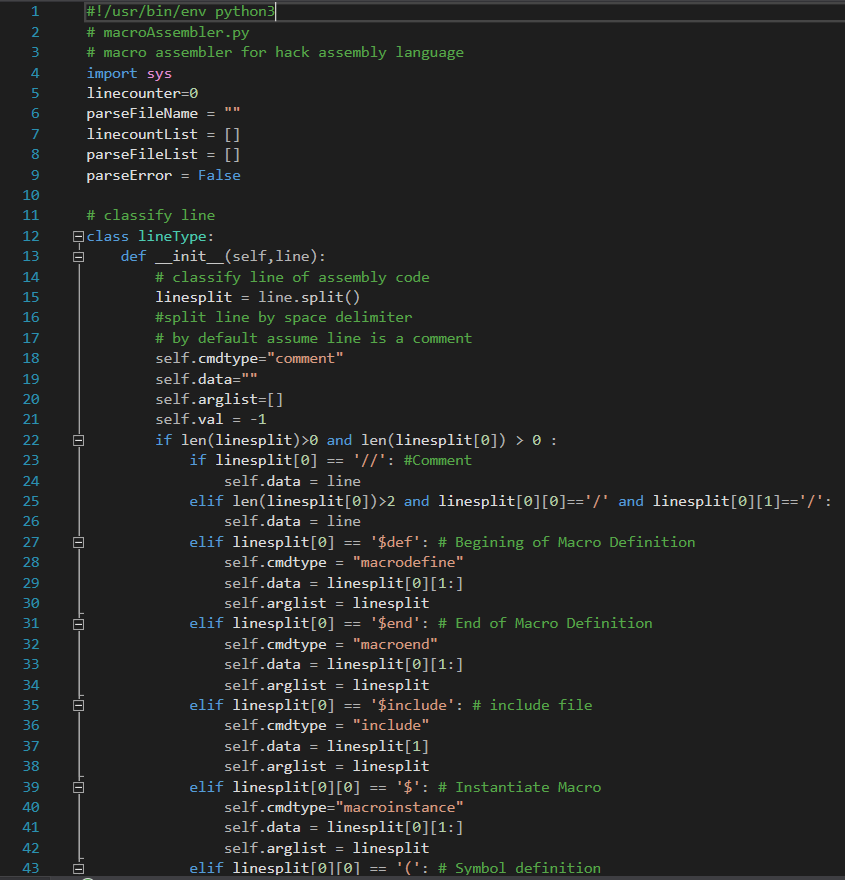Viewport: 845px width, 880px height.
Task: Click 'lineType' class name
Action: (172, 236)
